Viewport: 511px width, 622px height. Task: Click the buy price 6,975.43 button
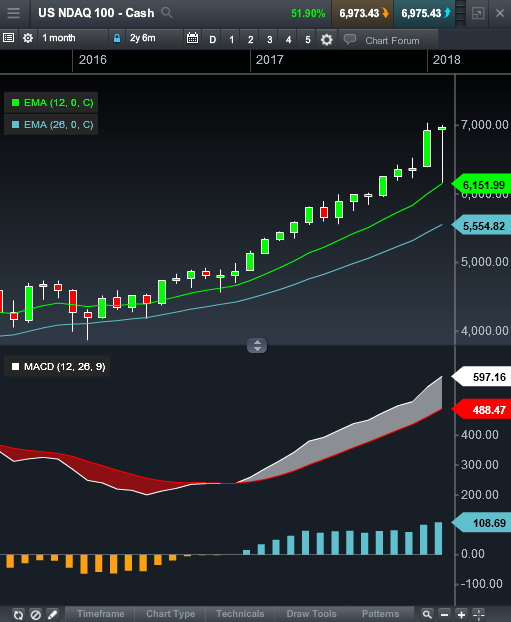(425, 13)
